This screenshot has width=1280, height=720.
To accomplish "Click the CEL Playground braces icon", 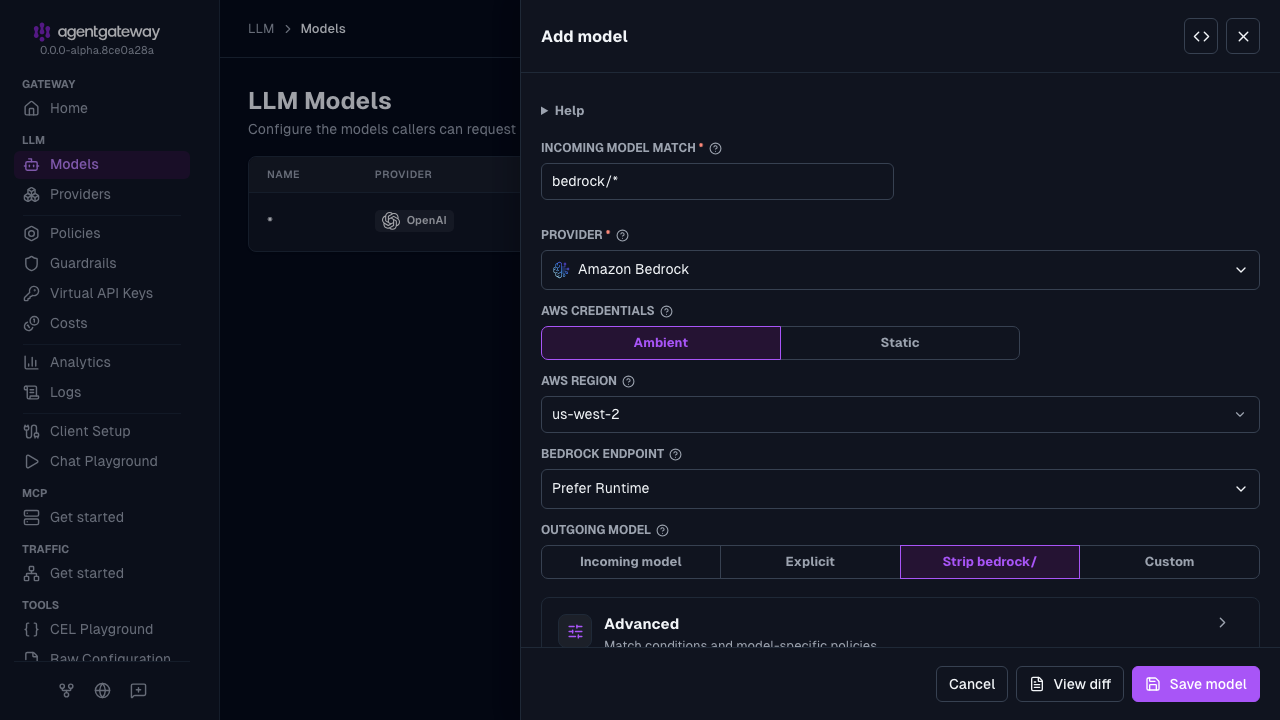I will coord(32,629).
